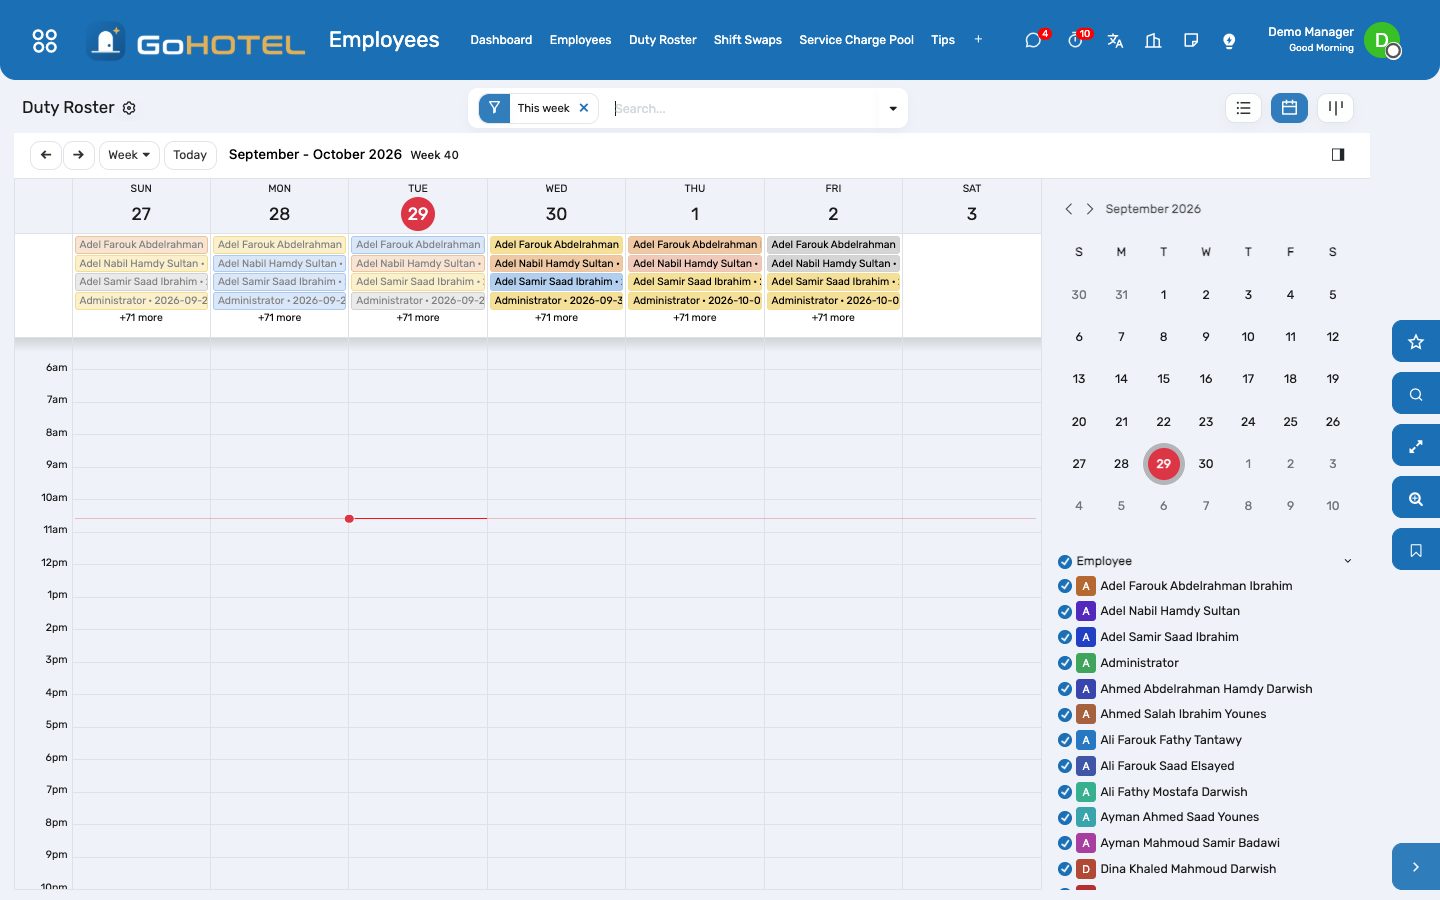Expand the bottom right side panel arrow

coord(1416,867)
